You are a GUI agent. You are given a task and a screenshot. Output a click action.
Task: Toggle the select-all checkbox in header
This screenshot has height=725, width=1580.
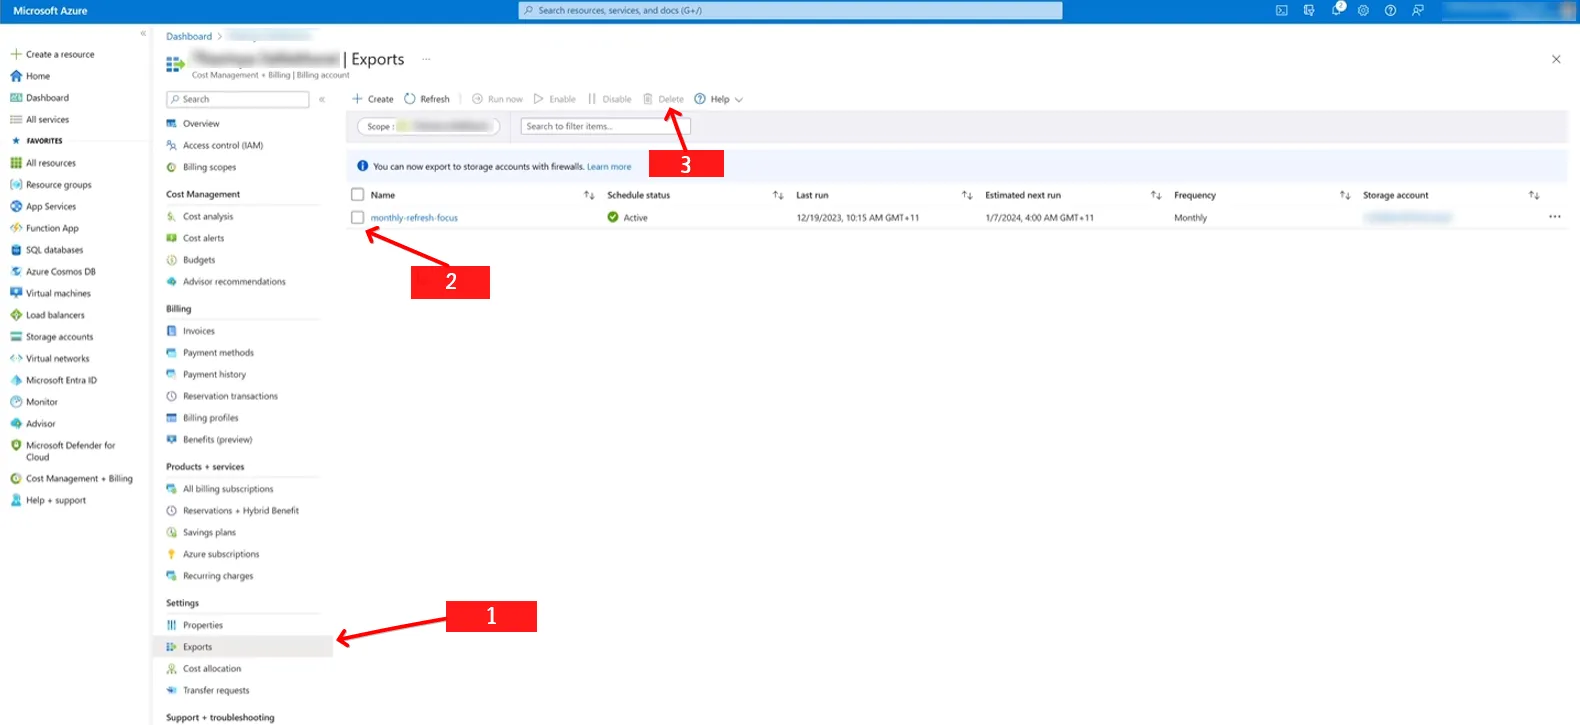358,195
